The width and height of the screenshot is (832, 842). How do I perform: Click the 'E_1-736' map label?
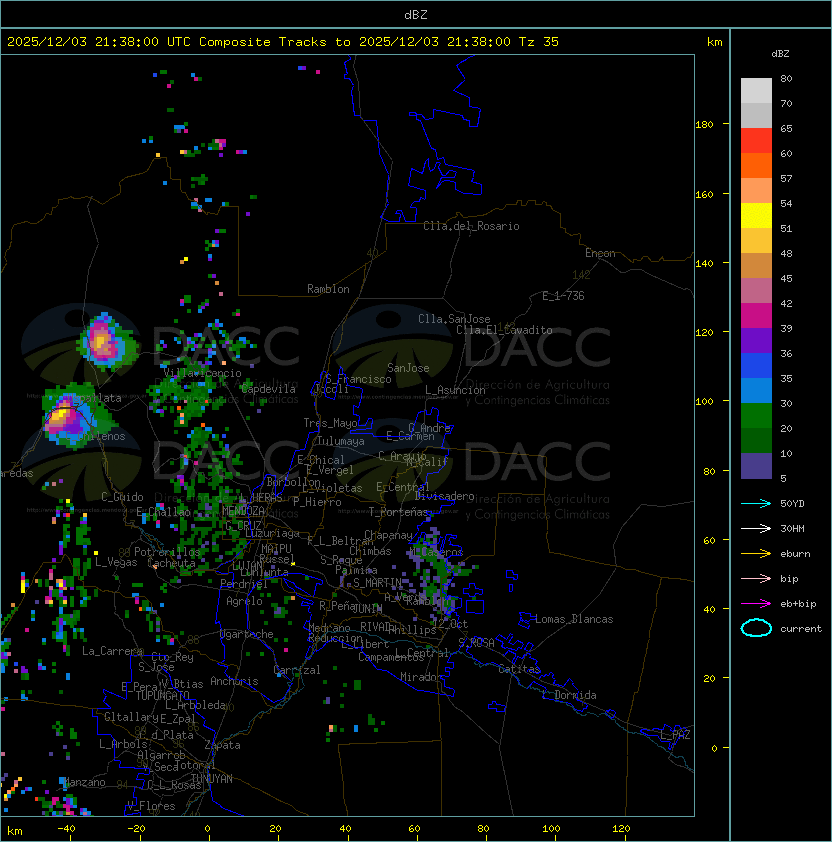click(563, 296)
